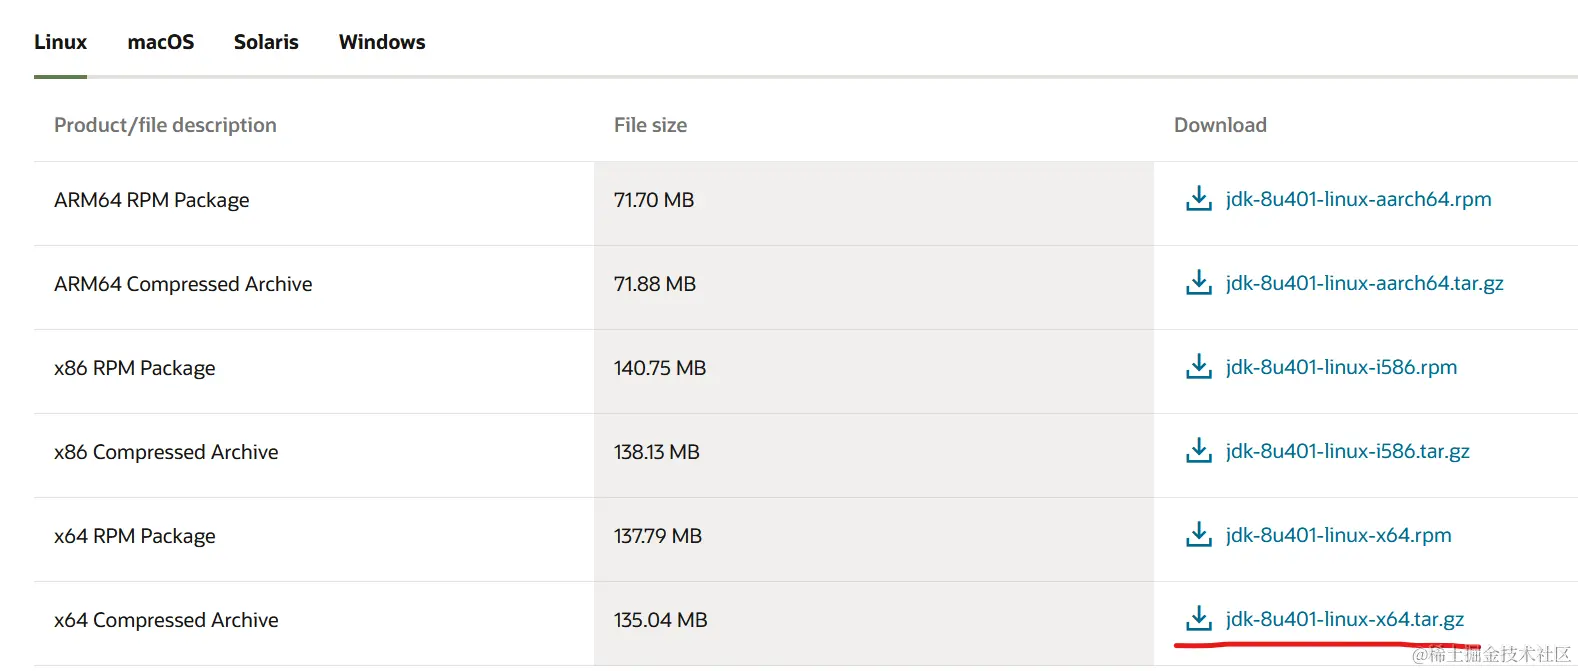
Task: Click the 135.04 MB file size cell
Action: point(660,620)
